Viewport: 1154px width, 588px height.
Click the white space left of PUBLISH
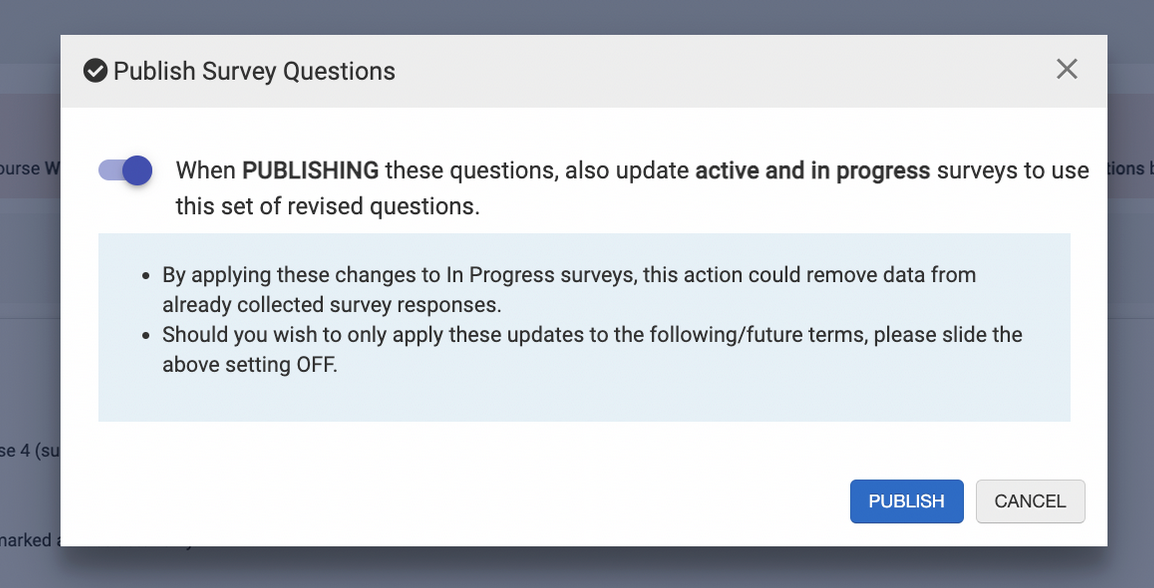(500, 501)
